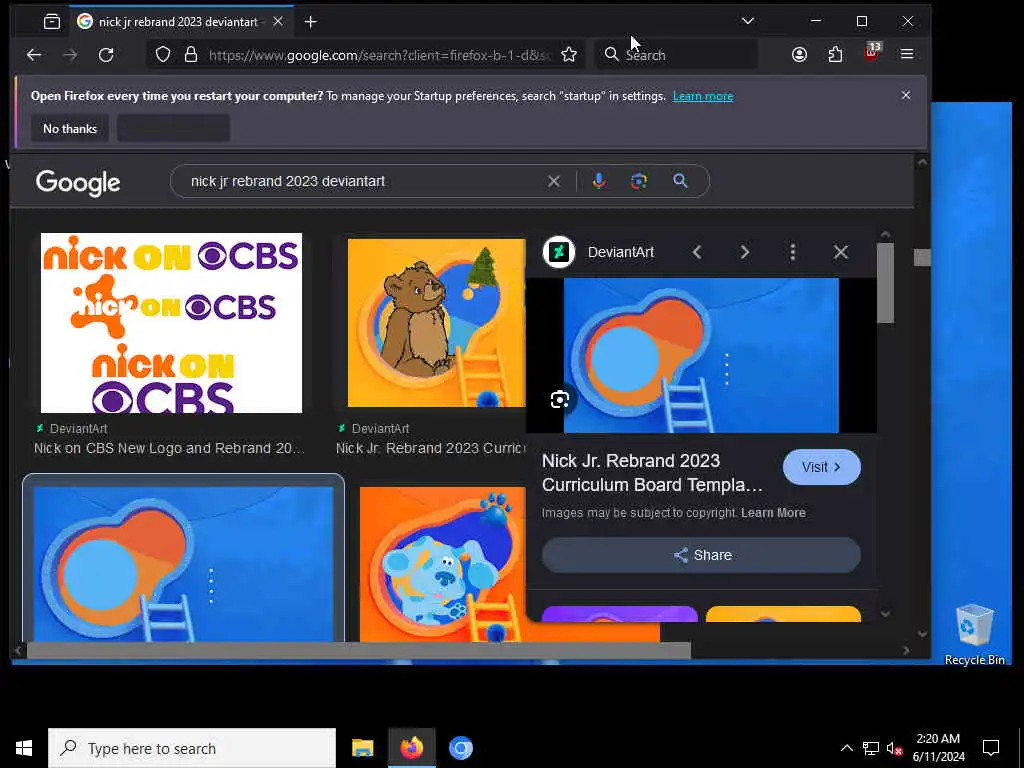
Task: Expand the list all tabs chevron
Action: (x=748, y=21)
